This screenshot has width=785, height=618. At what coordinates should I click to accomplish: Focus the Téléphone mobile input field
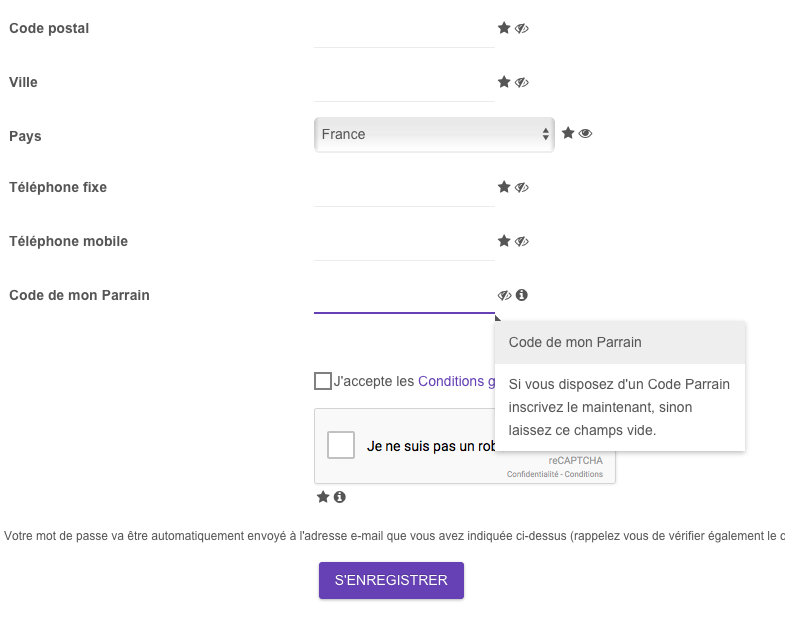[404, 243]
